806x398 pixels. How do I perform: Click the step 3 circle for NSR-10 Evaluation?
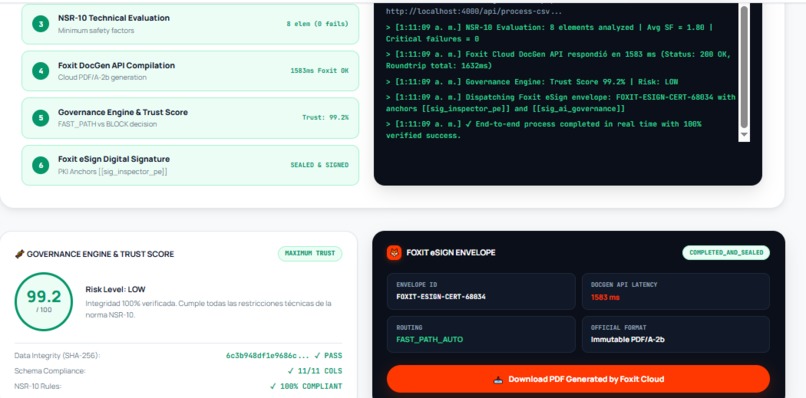(x=41, y=24)
